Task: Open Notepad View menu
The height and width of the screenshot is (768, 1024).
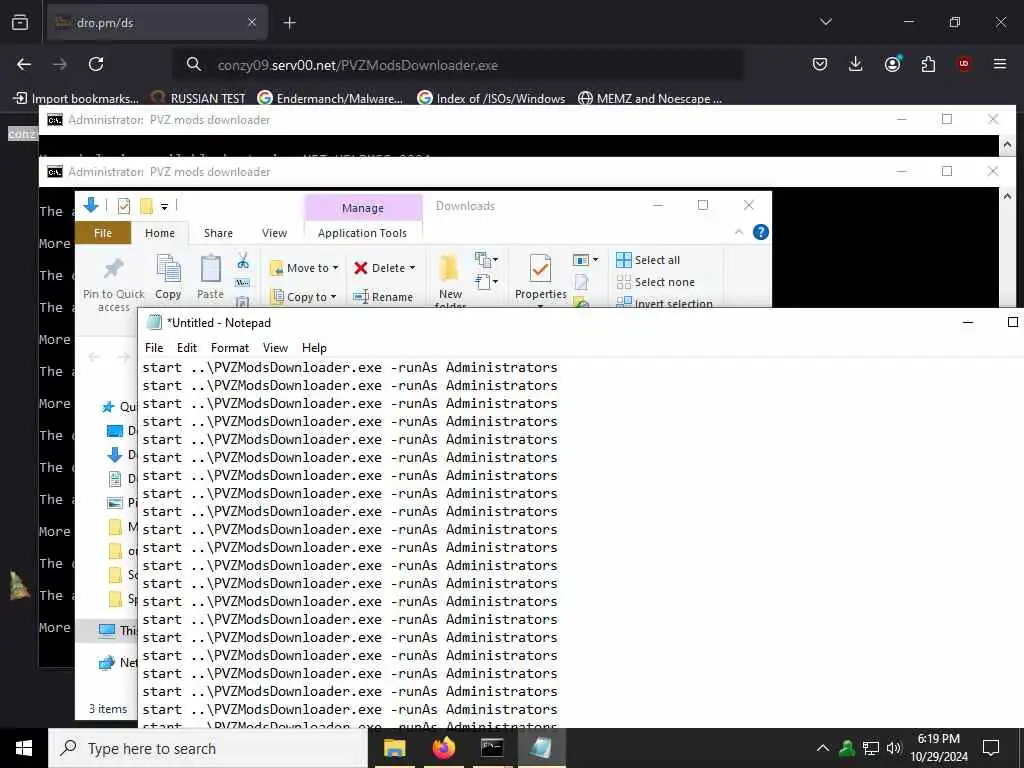Action: [x=275, y=347]
